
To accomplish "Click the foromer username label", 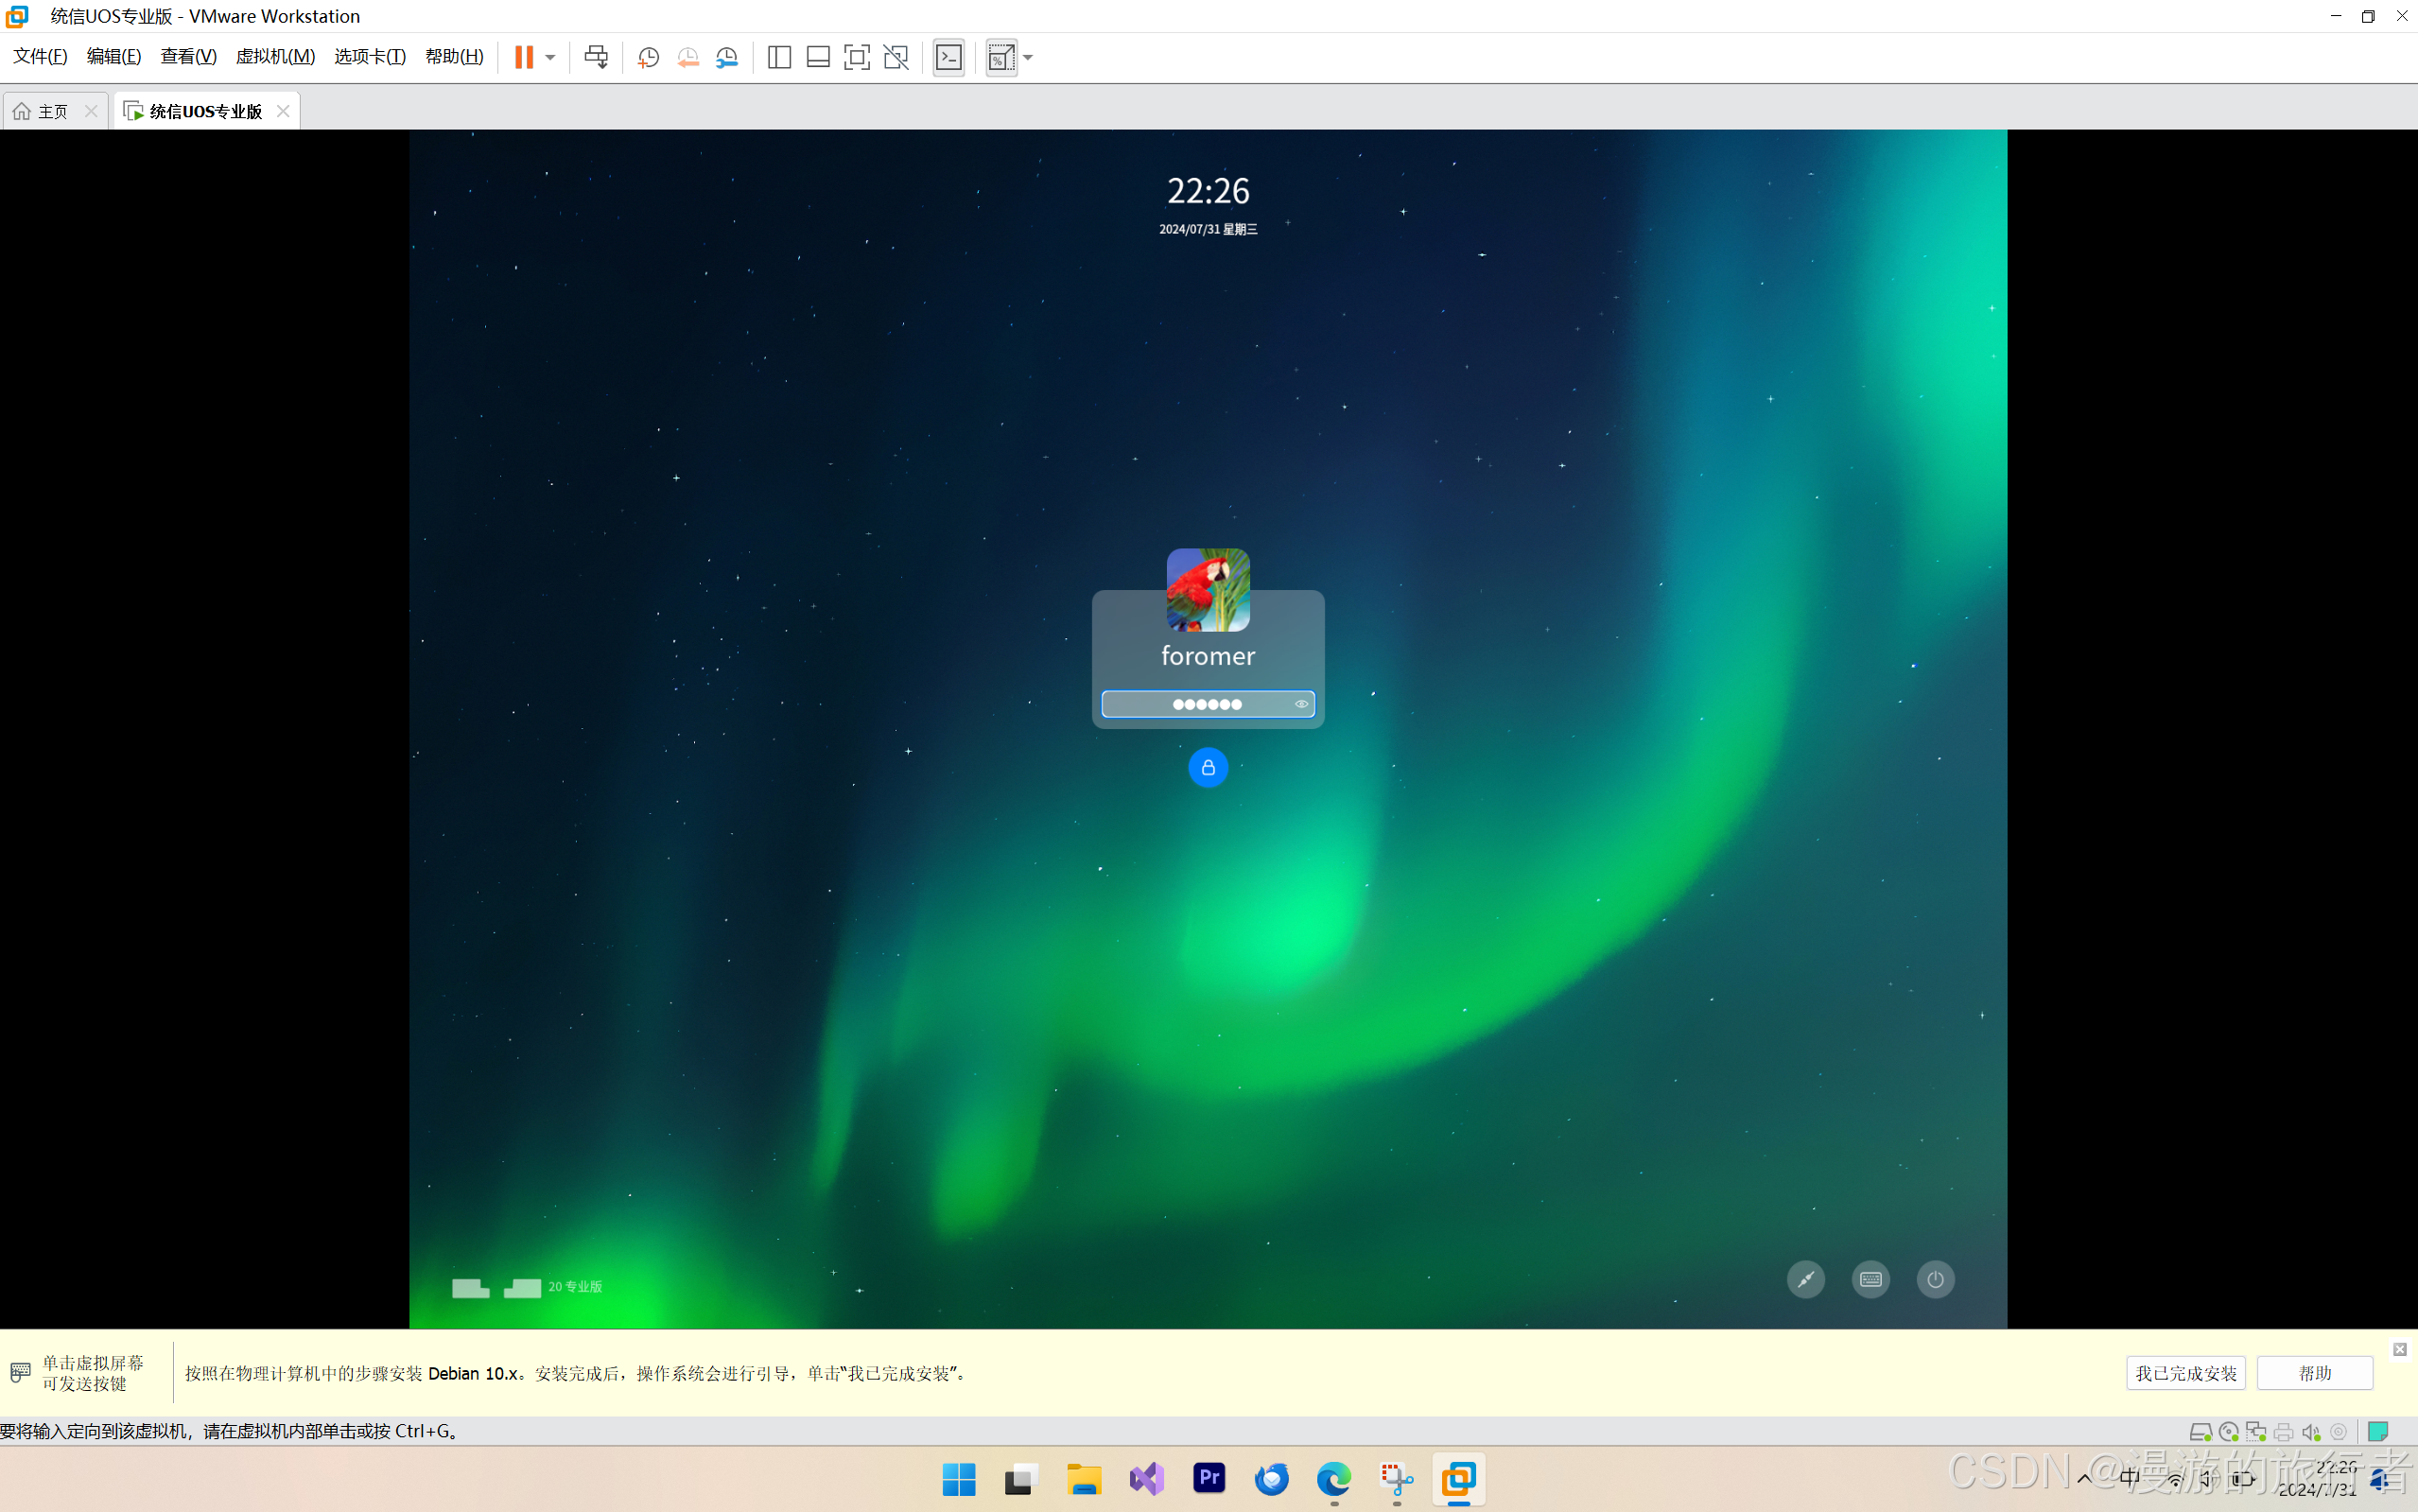I will (x=1208, y=656).
